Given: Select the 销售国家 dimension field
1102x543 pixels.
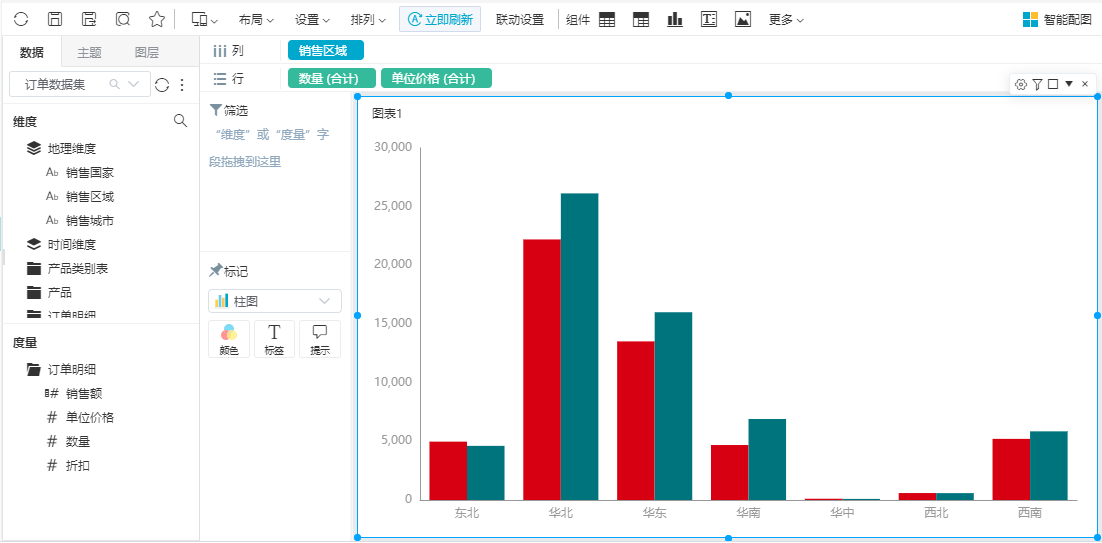Looking at the screenshot, I should click(x=89, y=173).
